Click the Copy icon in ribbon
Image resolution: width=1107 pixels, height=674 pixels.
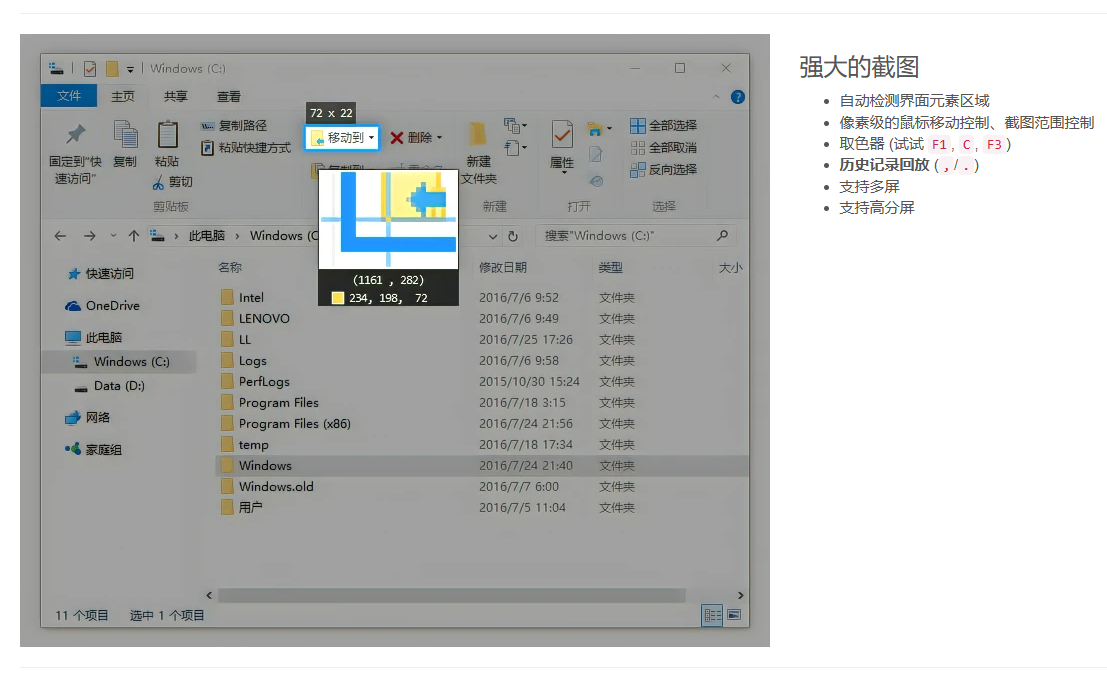(125, 134)
